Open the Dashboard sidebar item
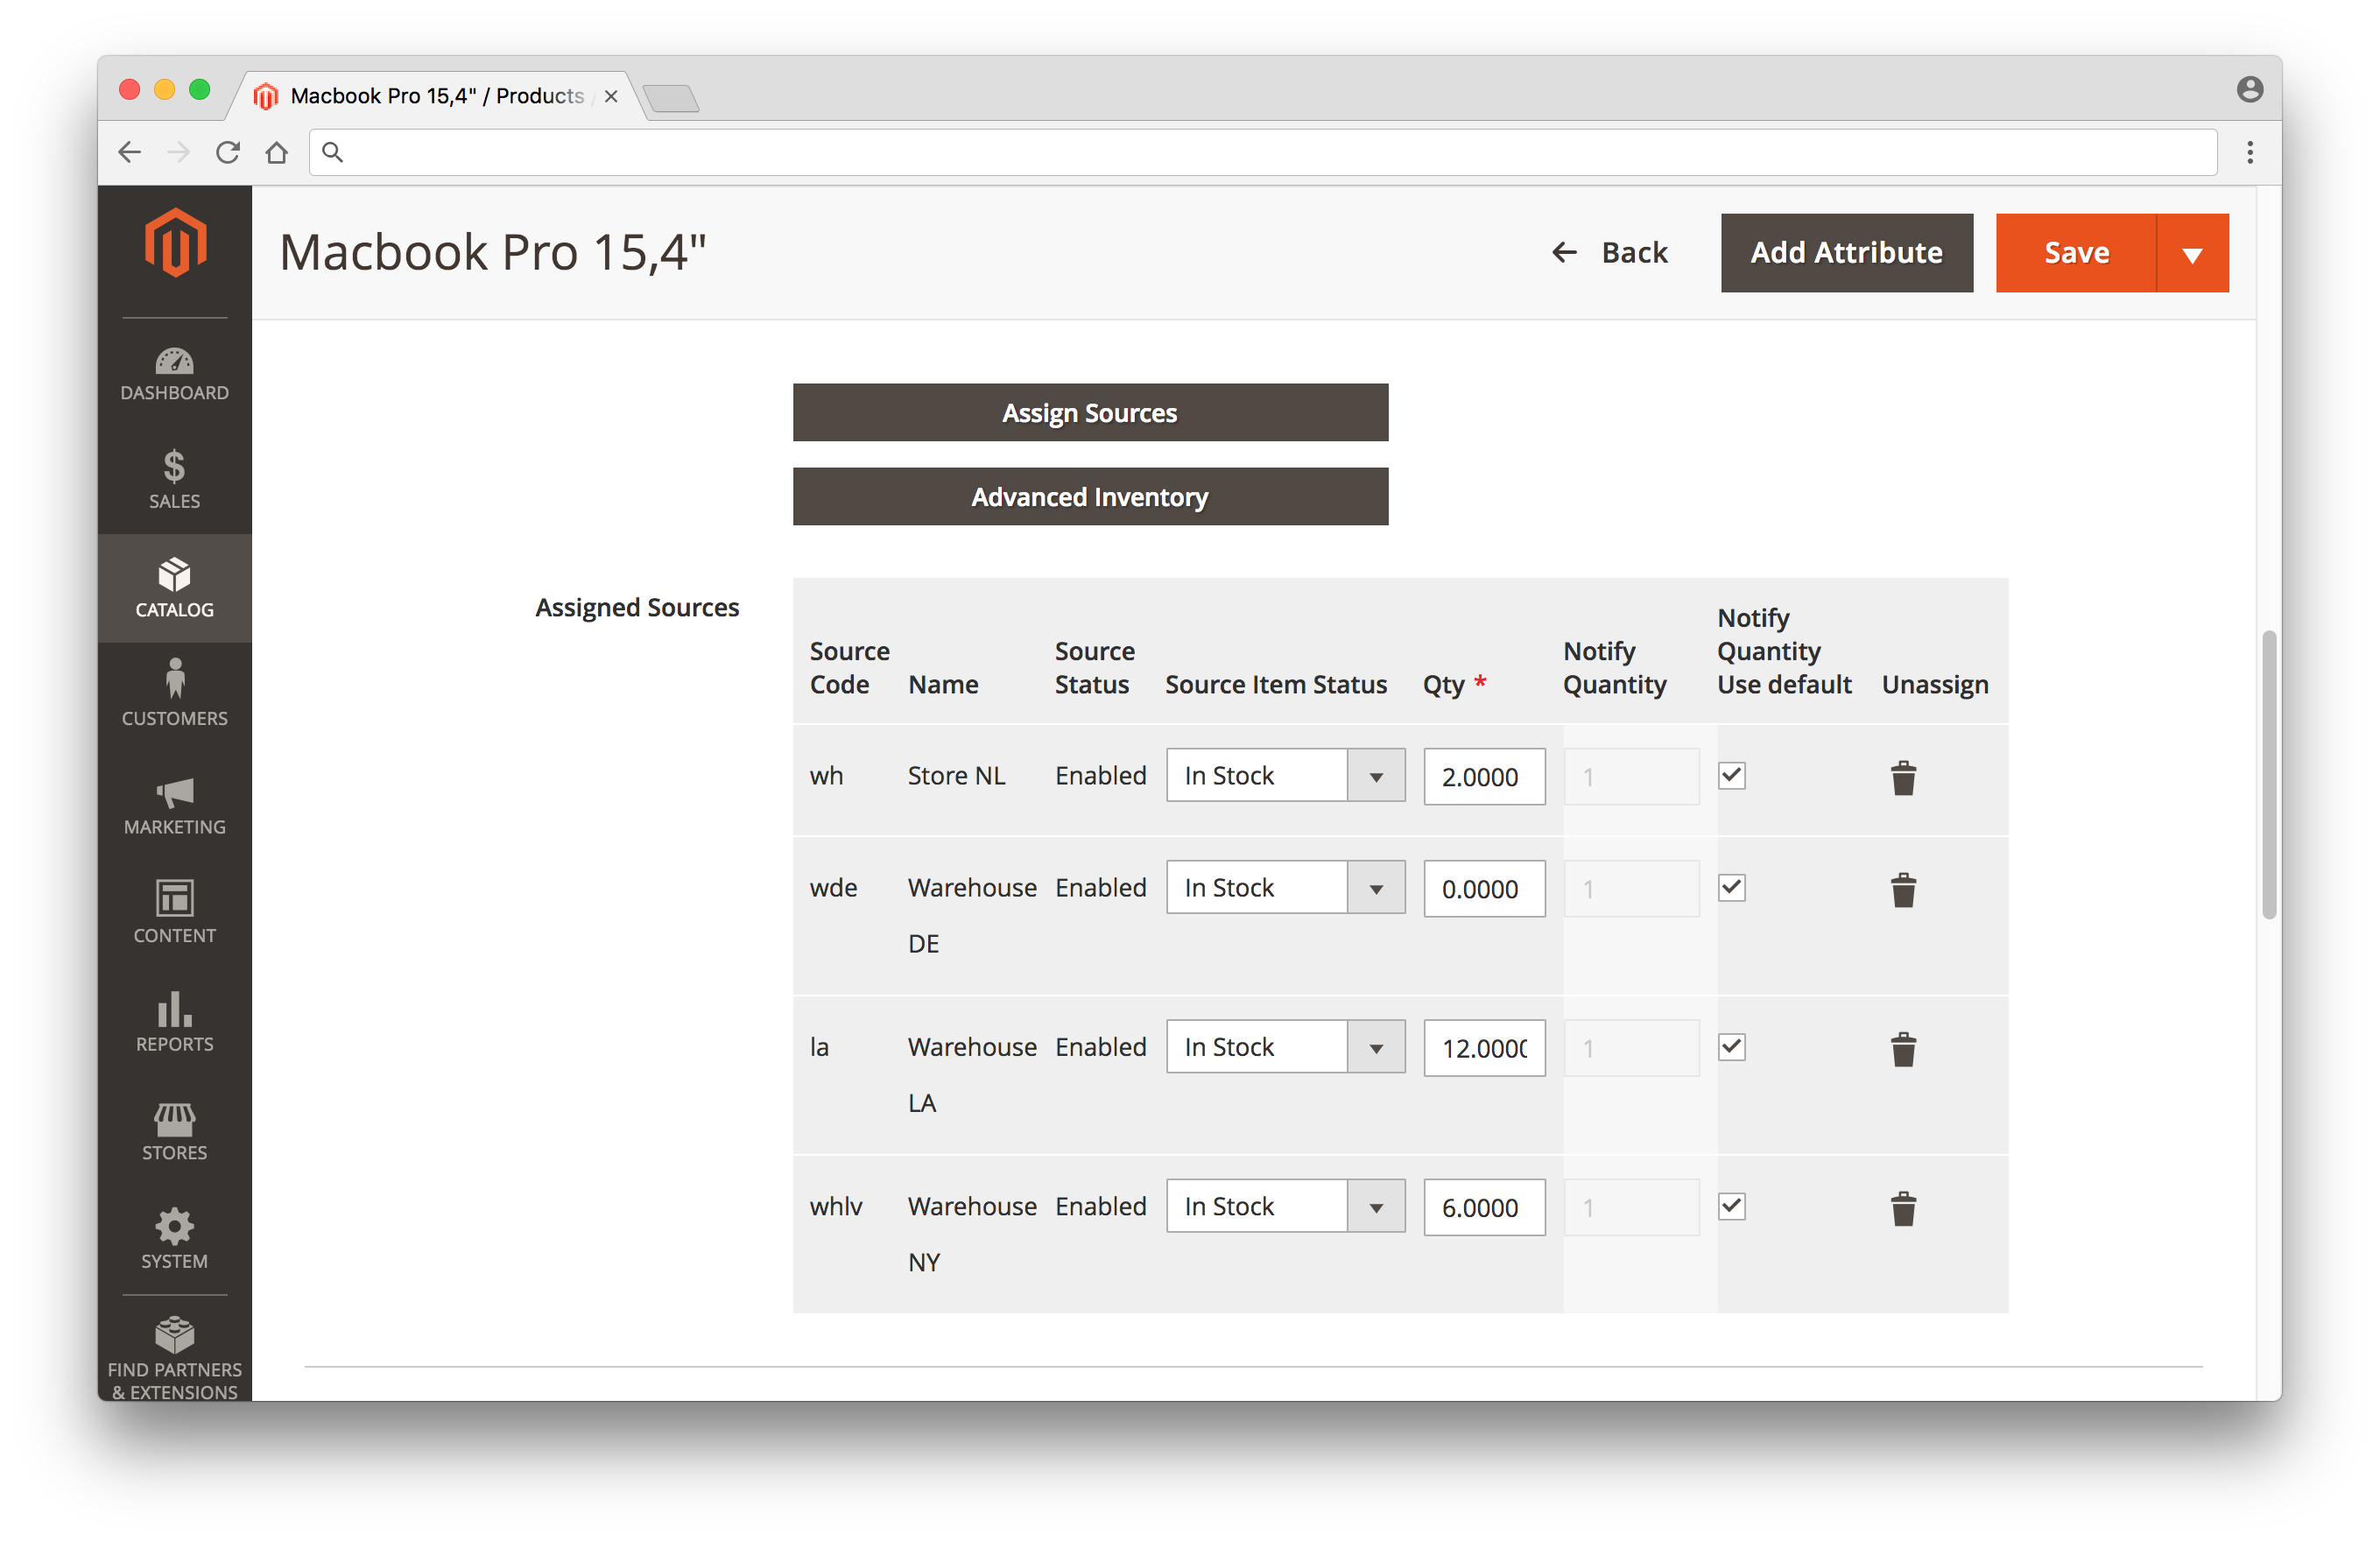Image resolution: width=2380 pixels, height=1541 pixels. (174, 374)
